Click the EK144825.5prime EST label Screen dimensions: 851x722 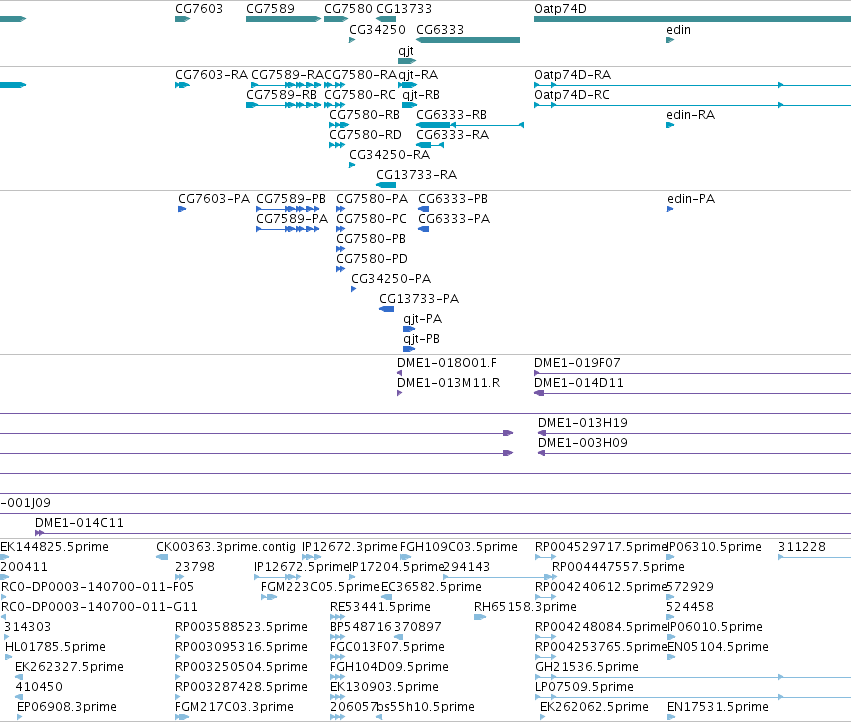54,547
